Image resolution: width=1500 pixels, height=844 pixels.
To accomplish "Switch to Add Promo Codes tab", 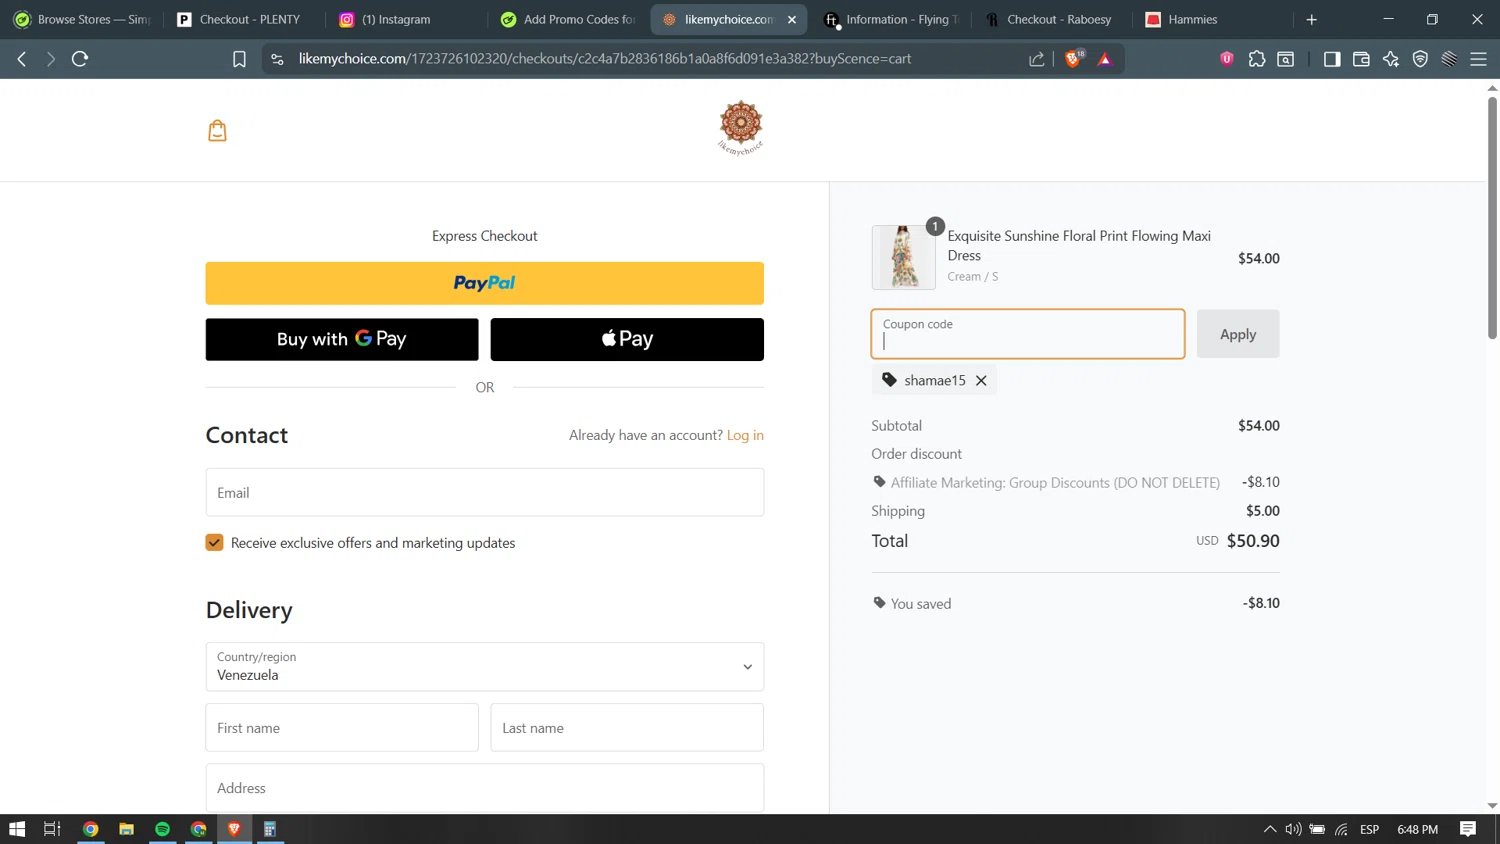I will click(x=568, y=19).
